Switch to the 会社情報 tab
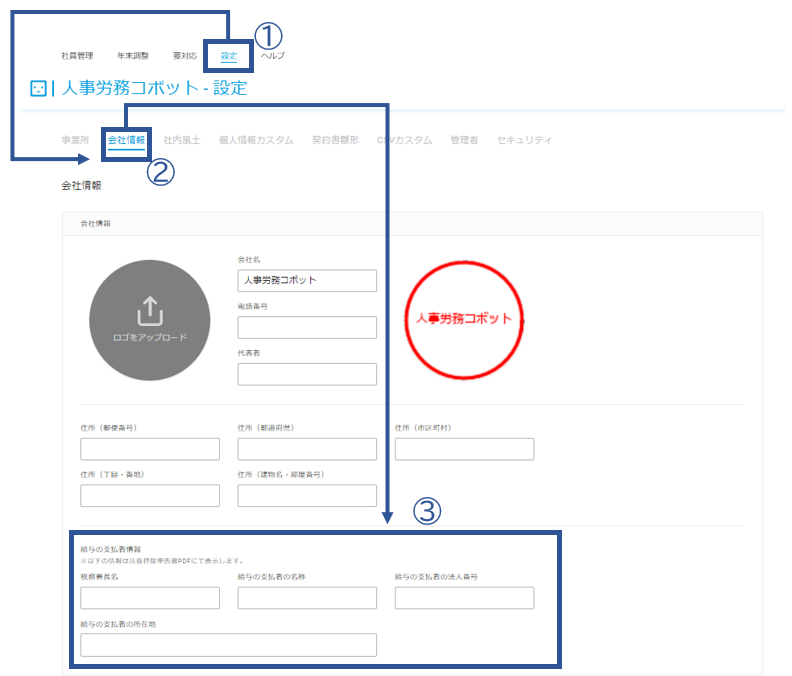Image resolution: width=792 pixels, height=676 pixels. pos(126,140)
